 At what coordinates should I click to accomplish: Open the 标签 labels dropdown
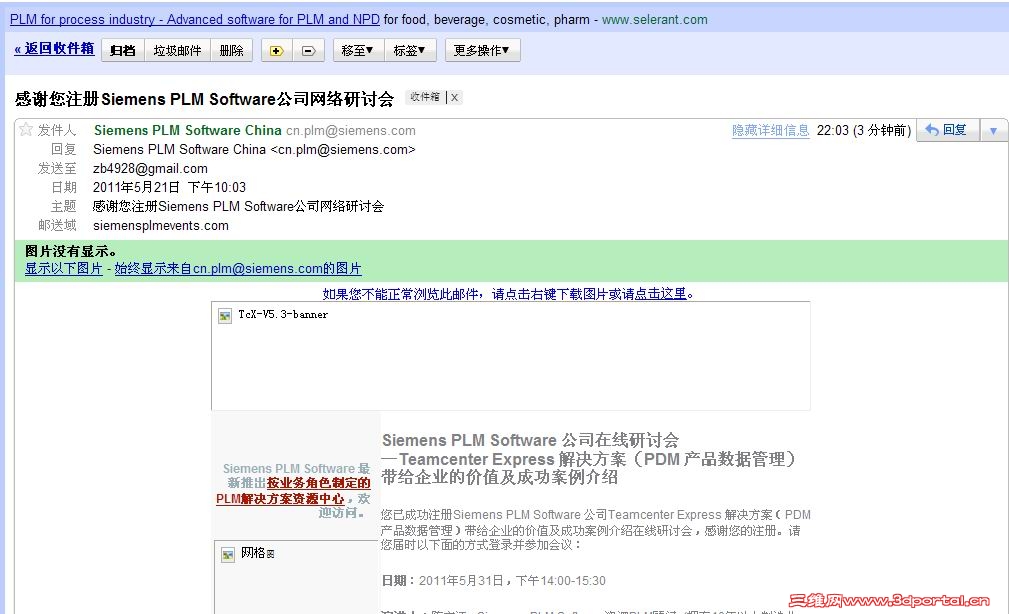[410, 50]
